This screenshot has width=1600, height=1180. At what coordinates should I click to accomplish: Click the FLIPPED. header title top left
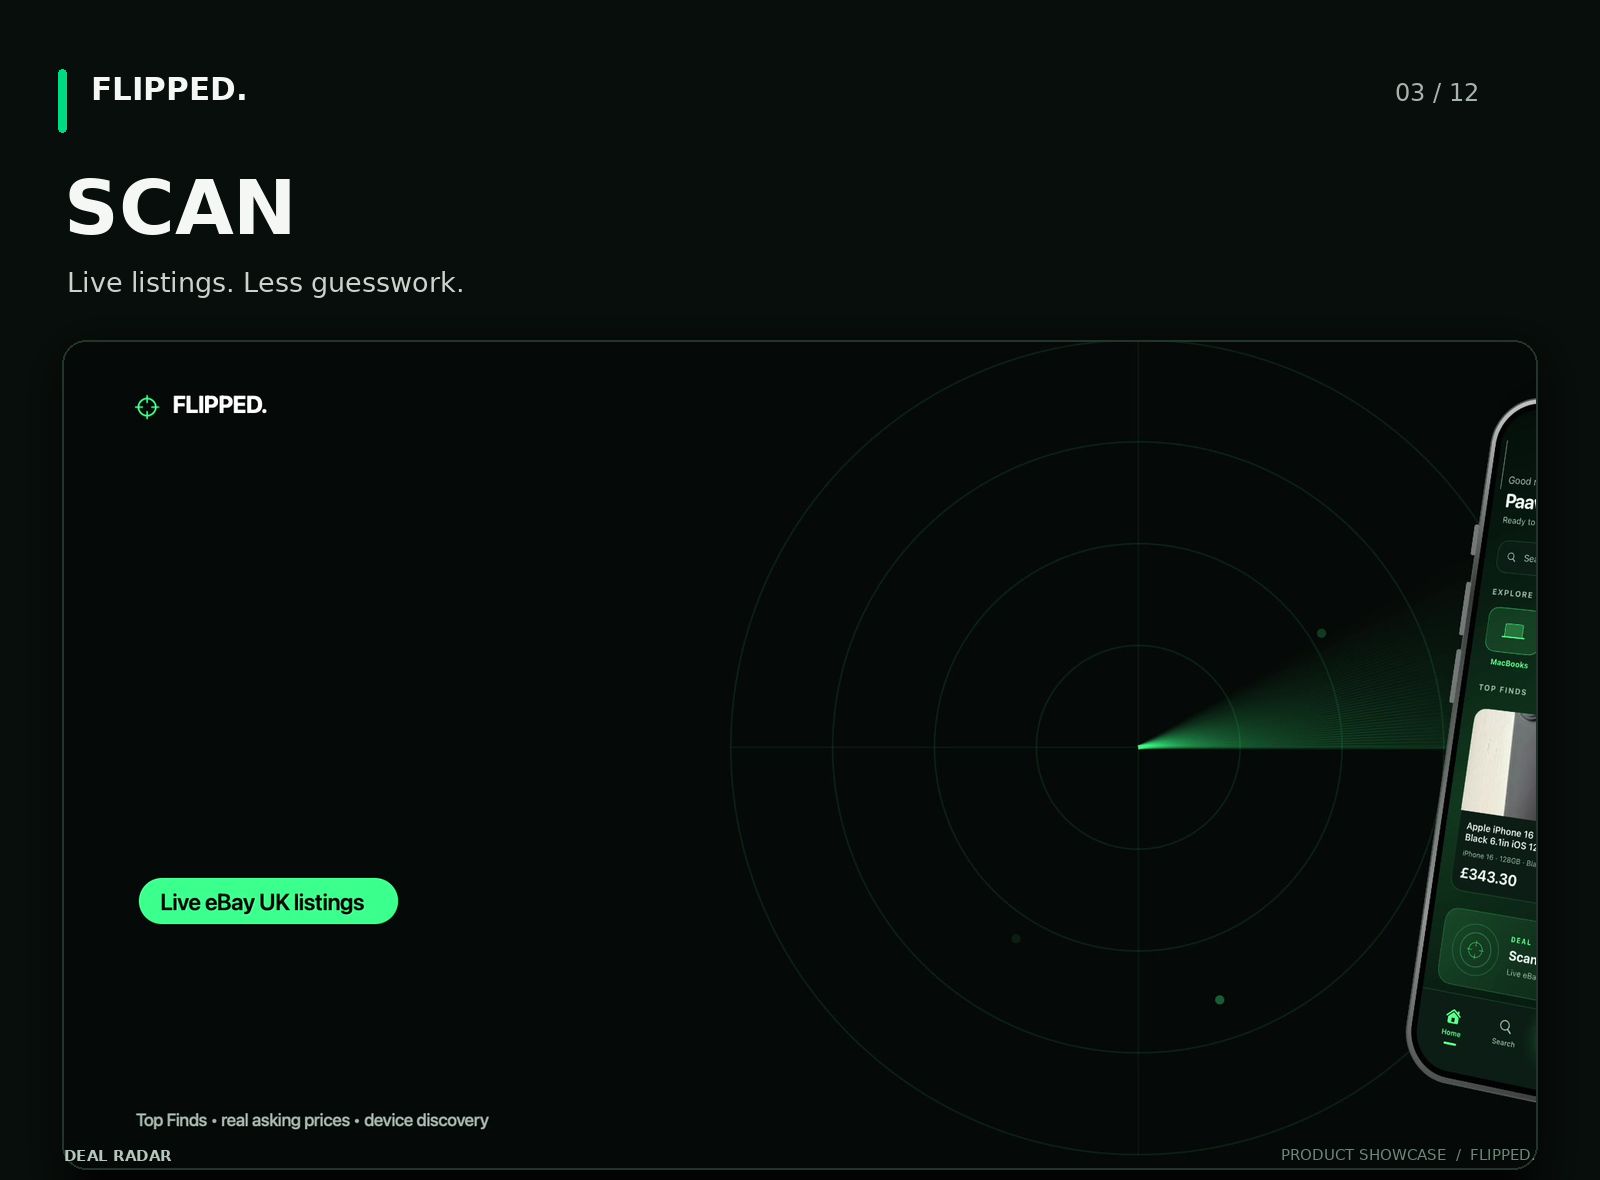coord(169,89)
